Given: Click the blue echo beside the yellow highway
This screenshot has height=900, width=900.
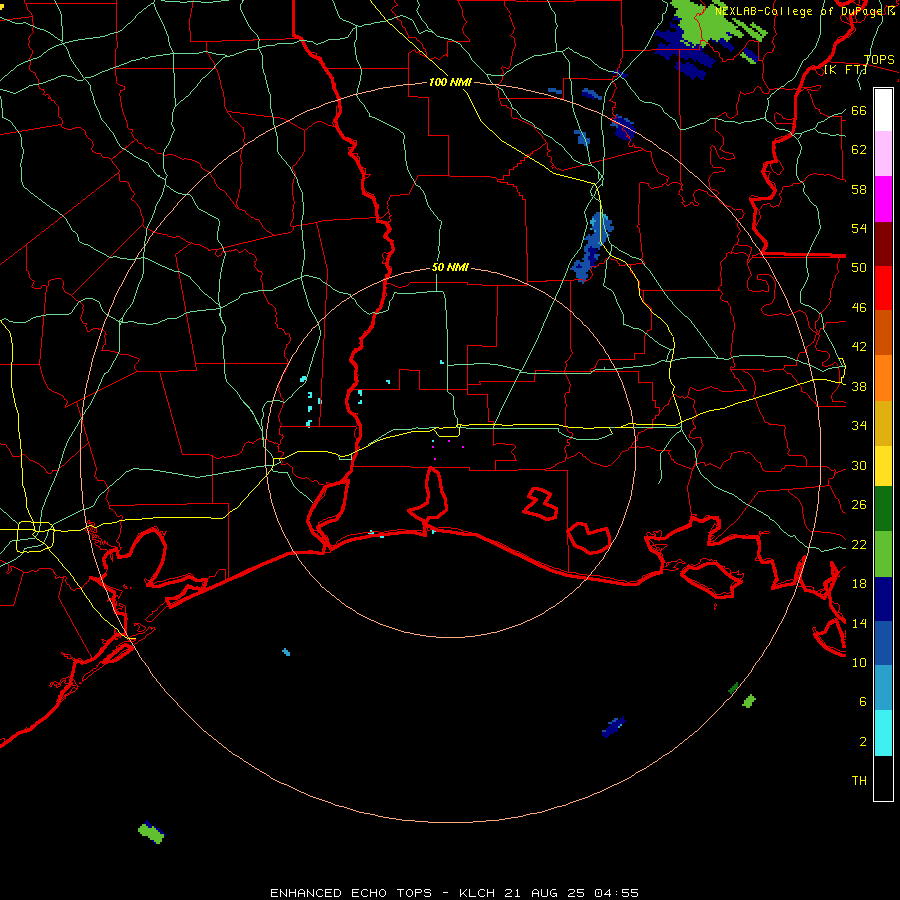Looking at the screenshot, I should [592, 247].
